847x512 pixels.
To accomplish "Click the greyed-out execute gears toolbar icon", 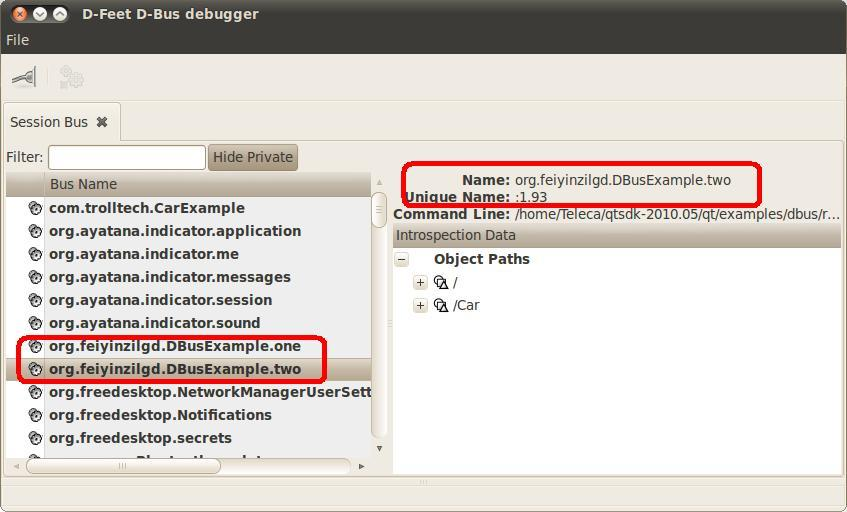I will click(x=71, y=77).
